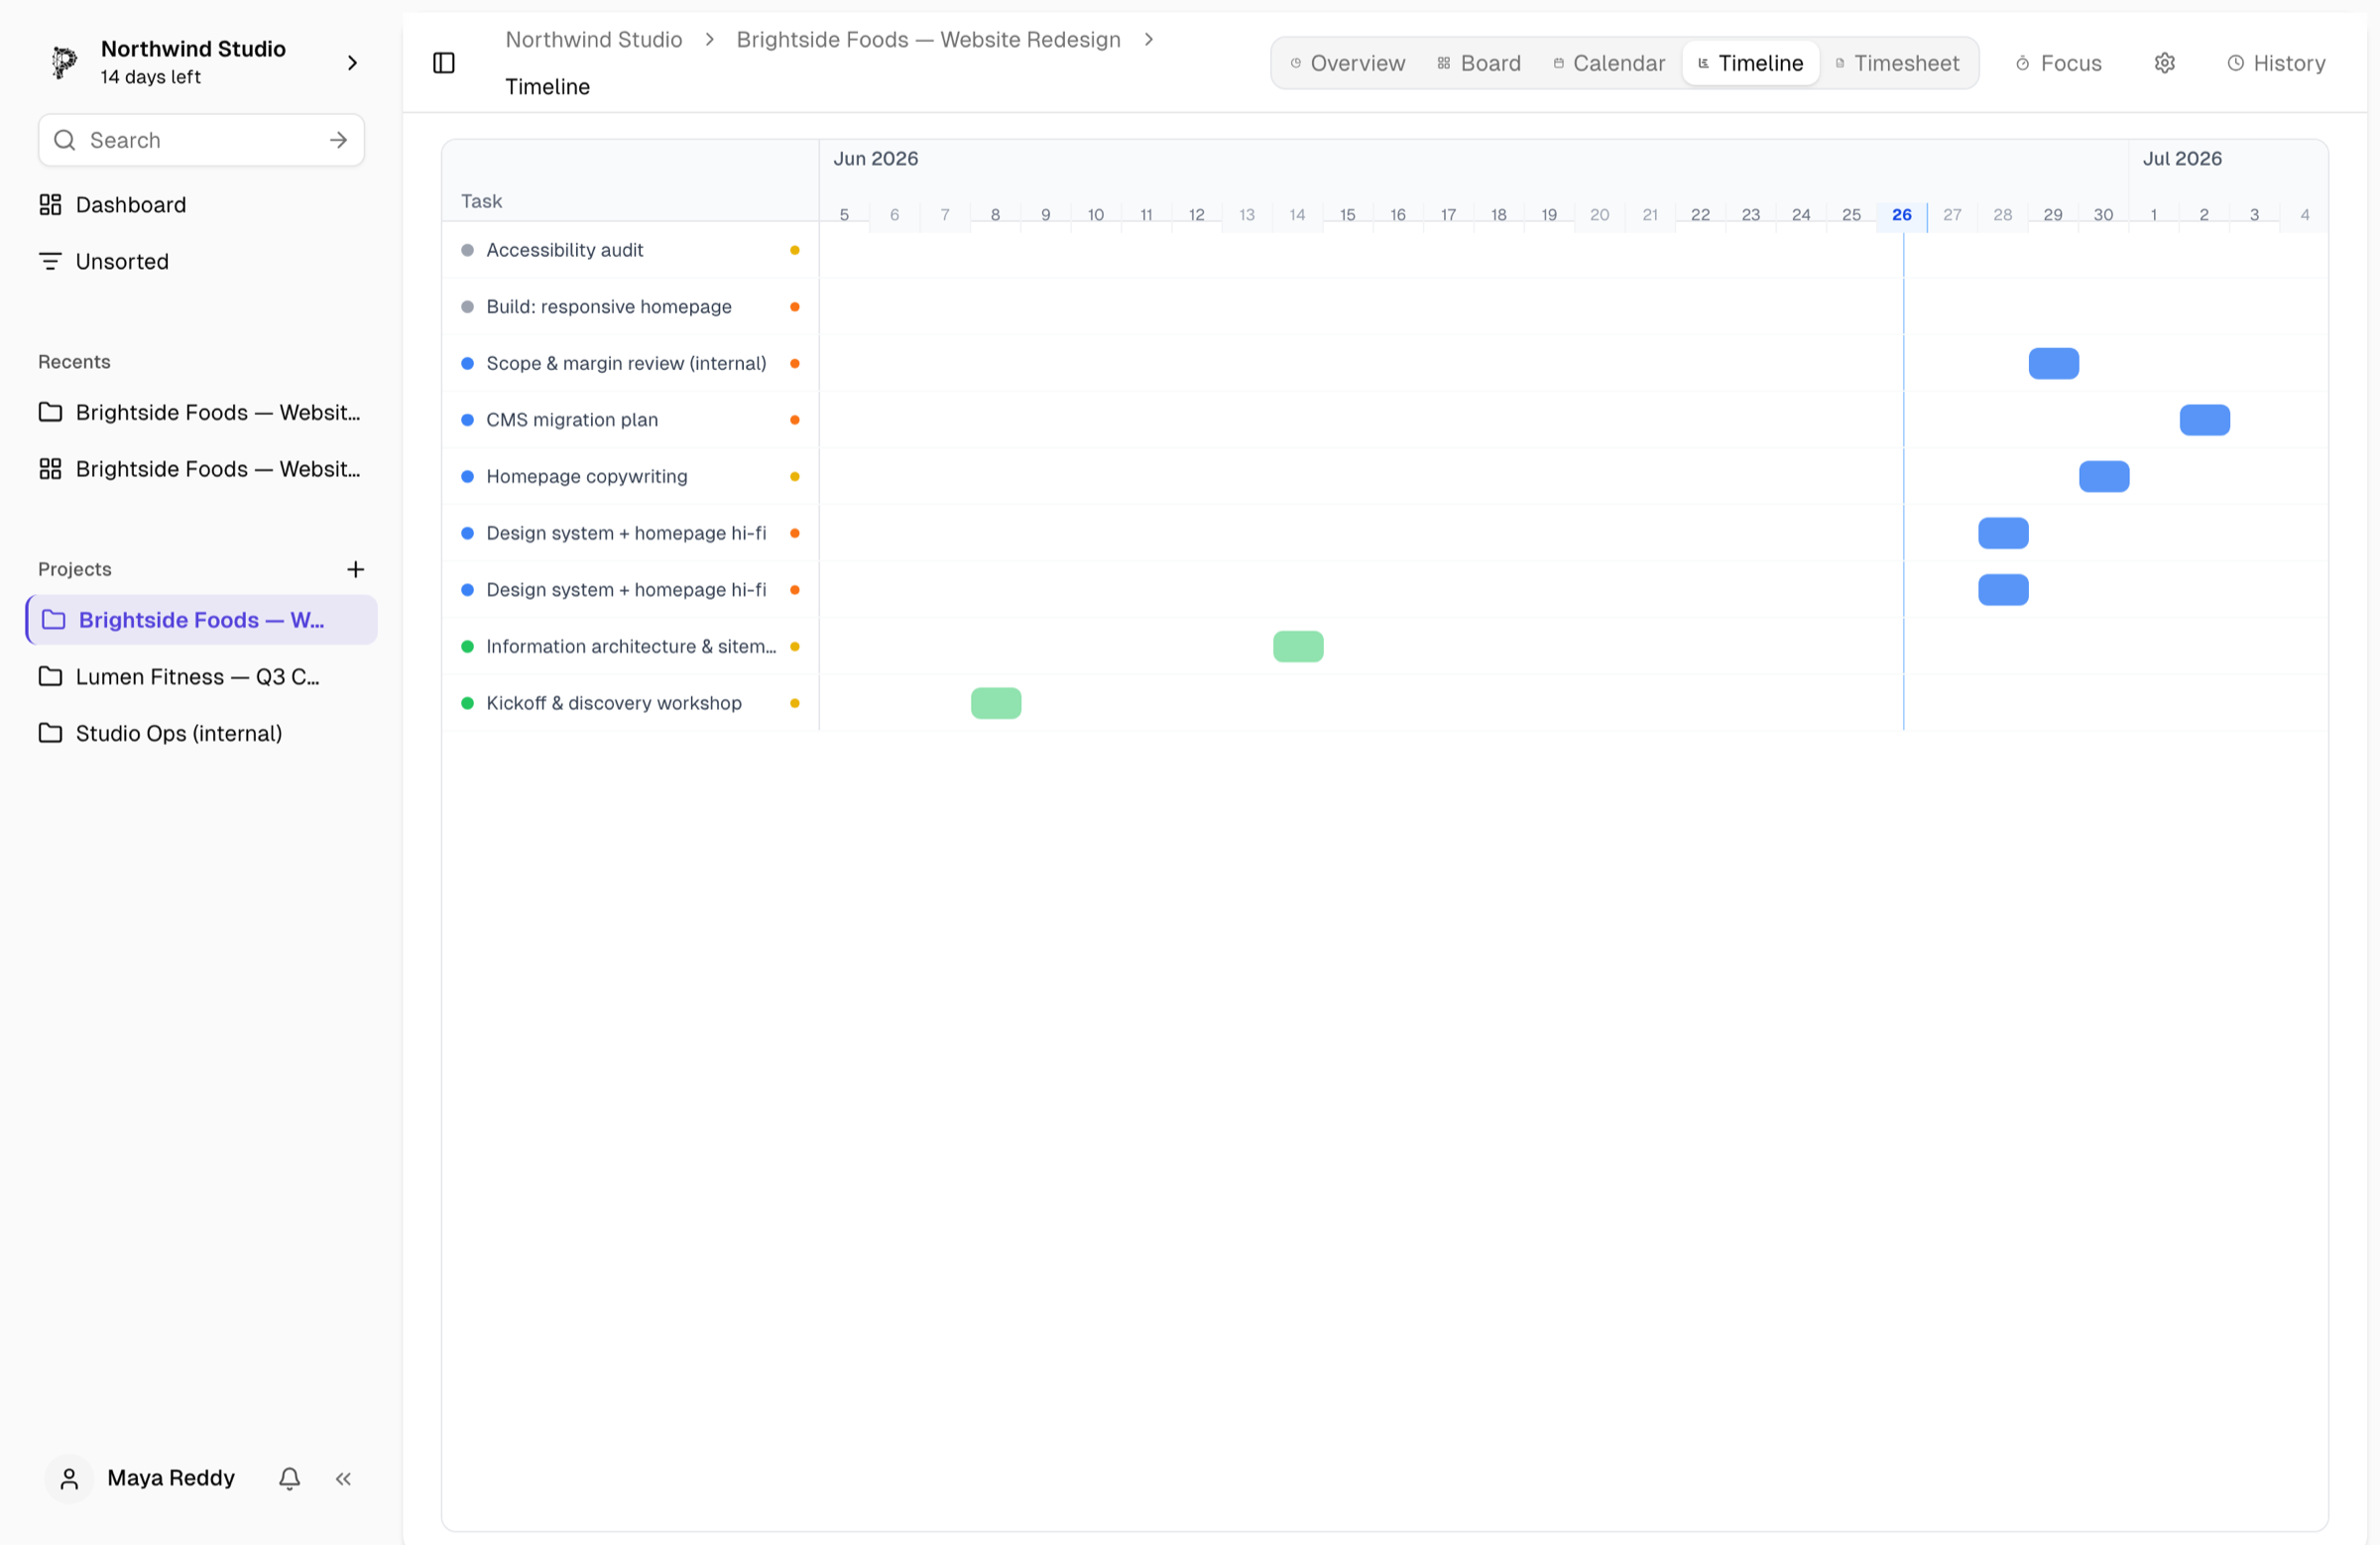Screen dimensions: 2380x1545
Task: Switch to the Overview tab
Action: [1347, 63]
